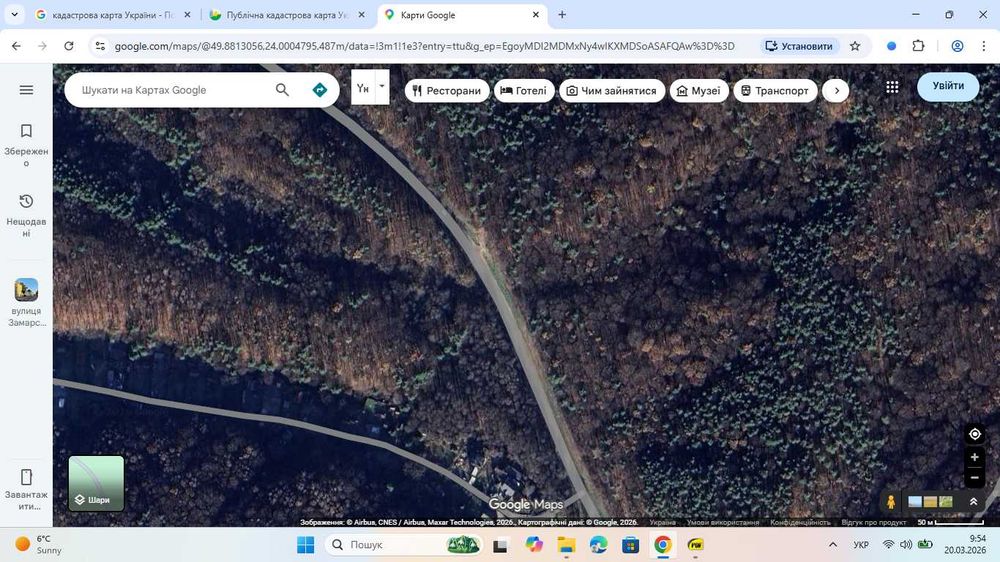Open the Конфіденційність link
1000x562 pixels.
pos(800,522)
